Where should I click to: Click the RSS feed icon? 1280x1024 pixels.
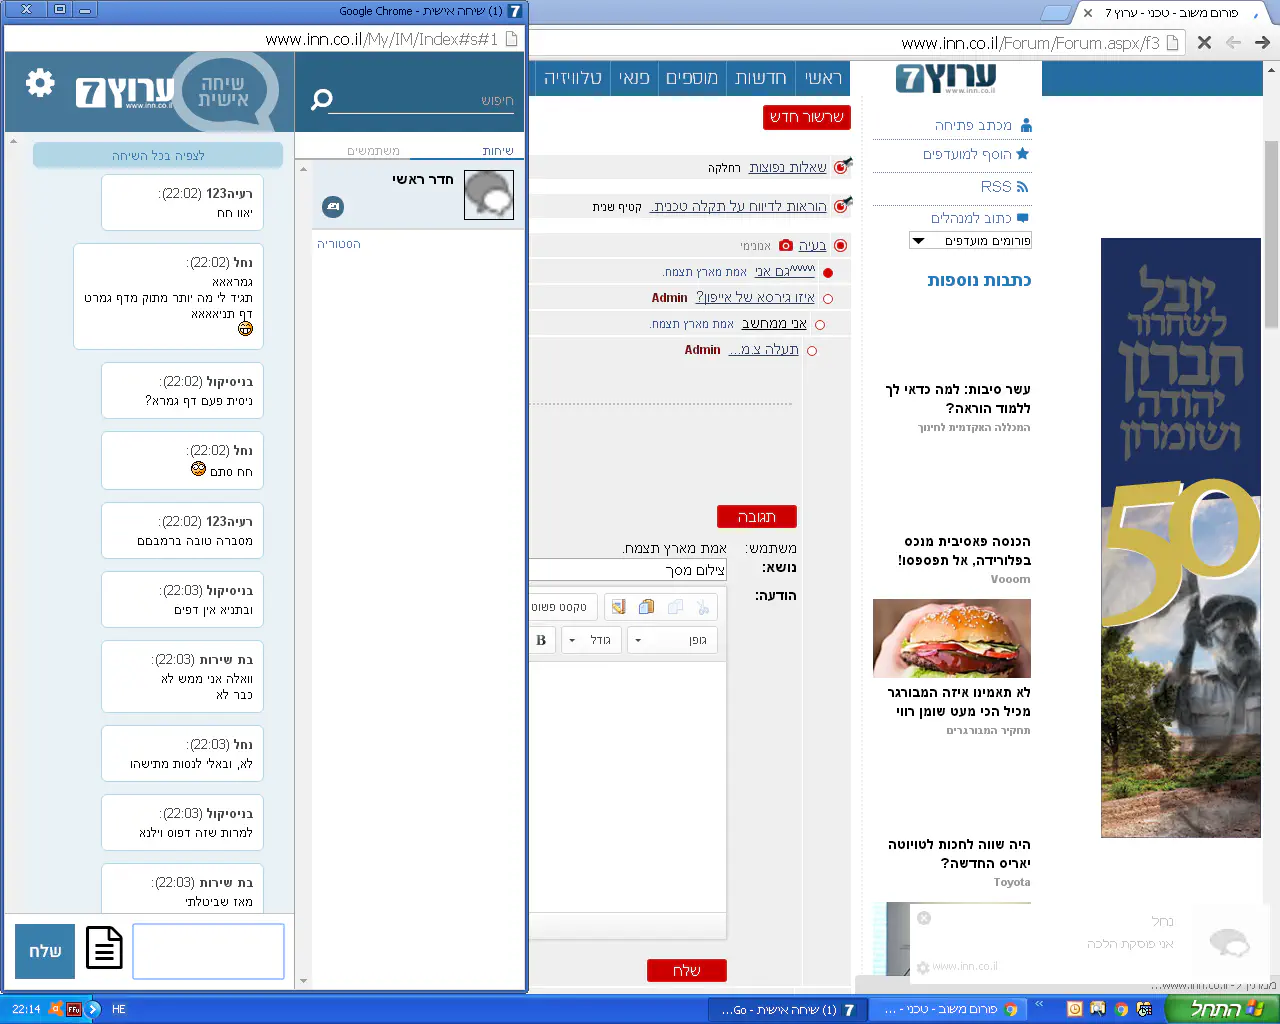[x=1022, y=187]
